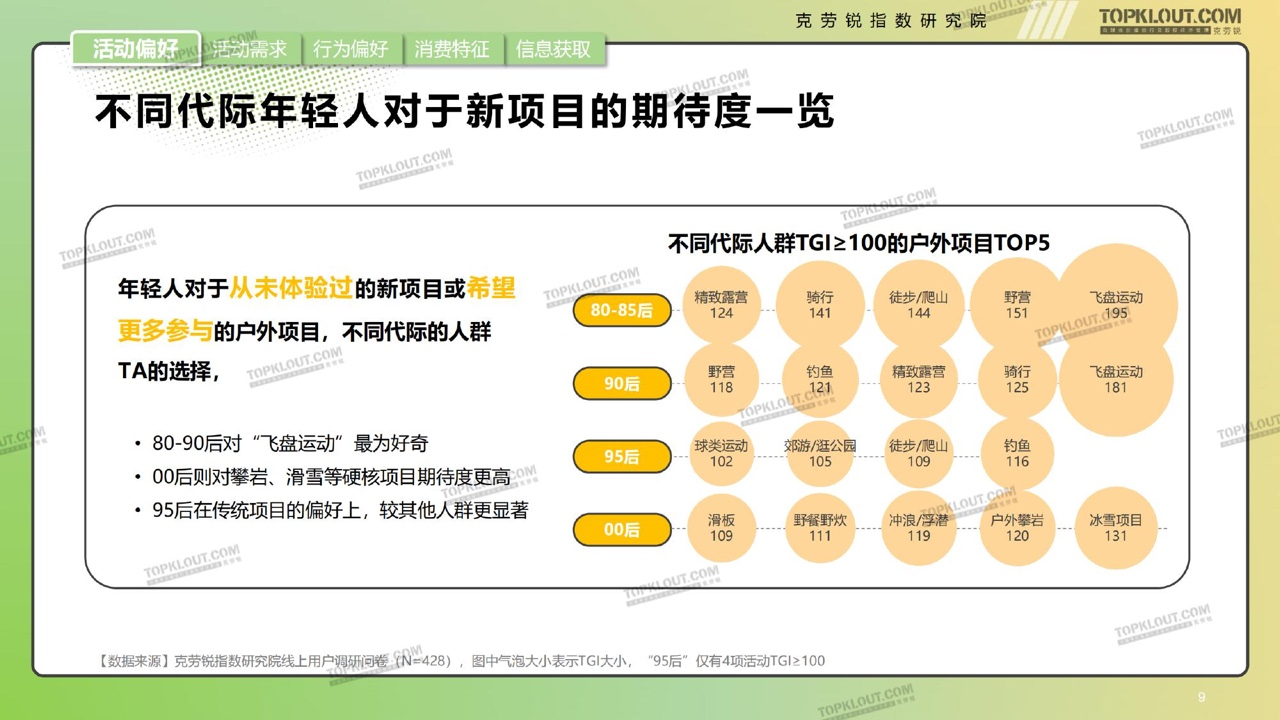Select the 户外攀岩 120 bubble
The height and width of the screenshot is (720, 1280).
tap(1017, 527)
